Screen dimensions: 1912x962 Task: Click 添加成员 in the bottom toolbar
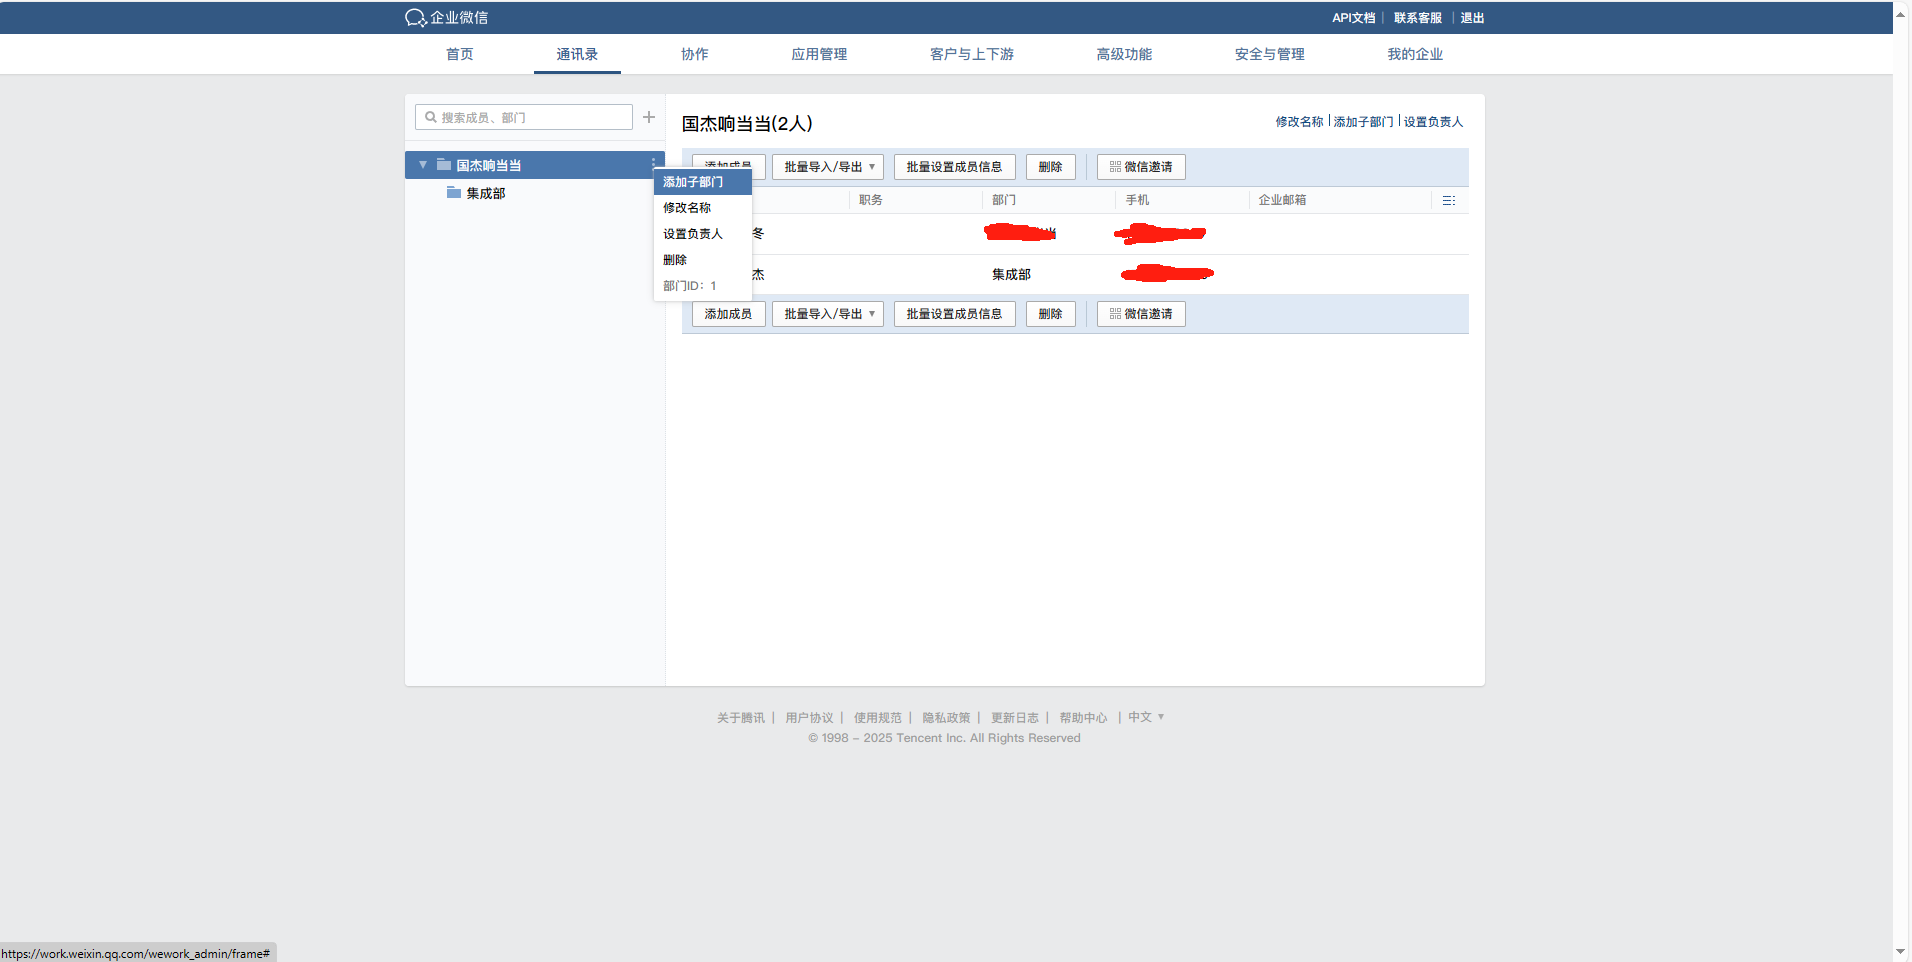[x=728, y=314]
